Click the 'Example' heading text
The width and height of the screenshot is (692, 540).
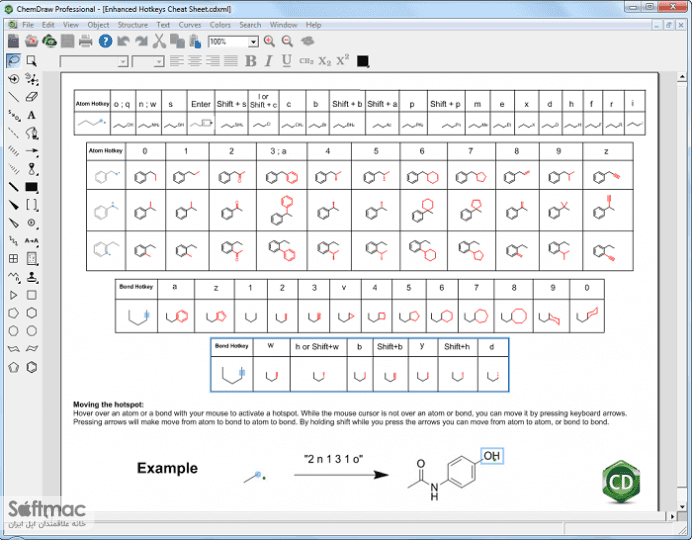tap(167, 468)
